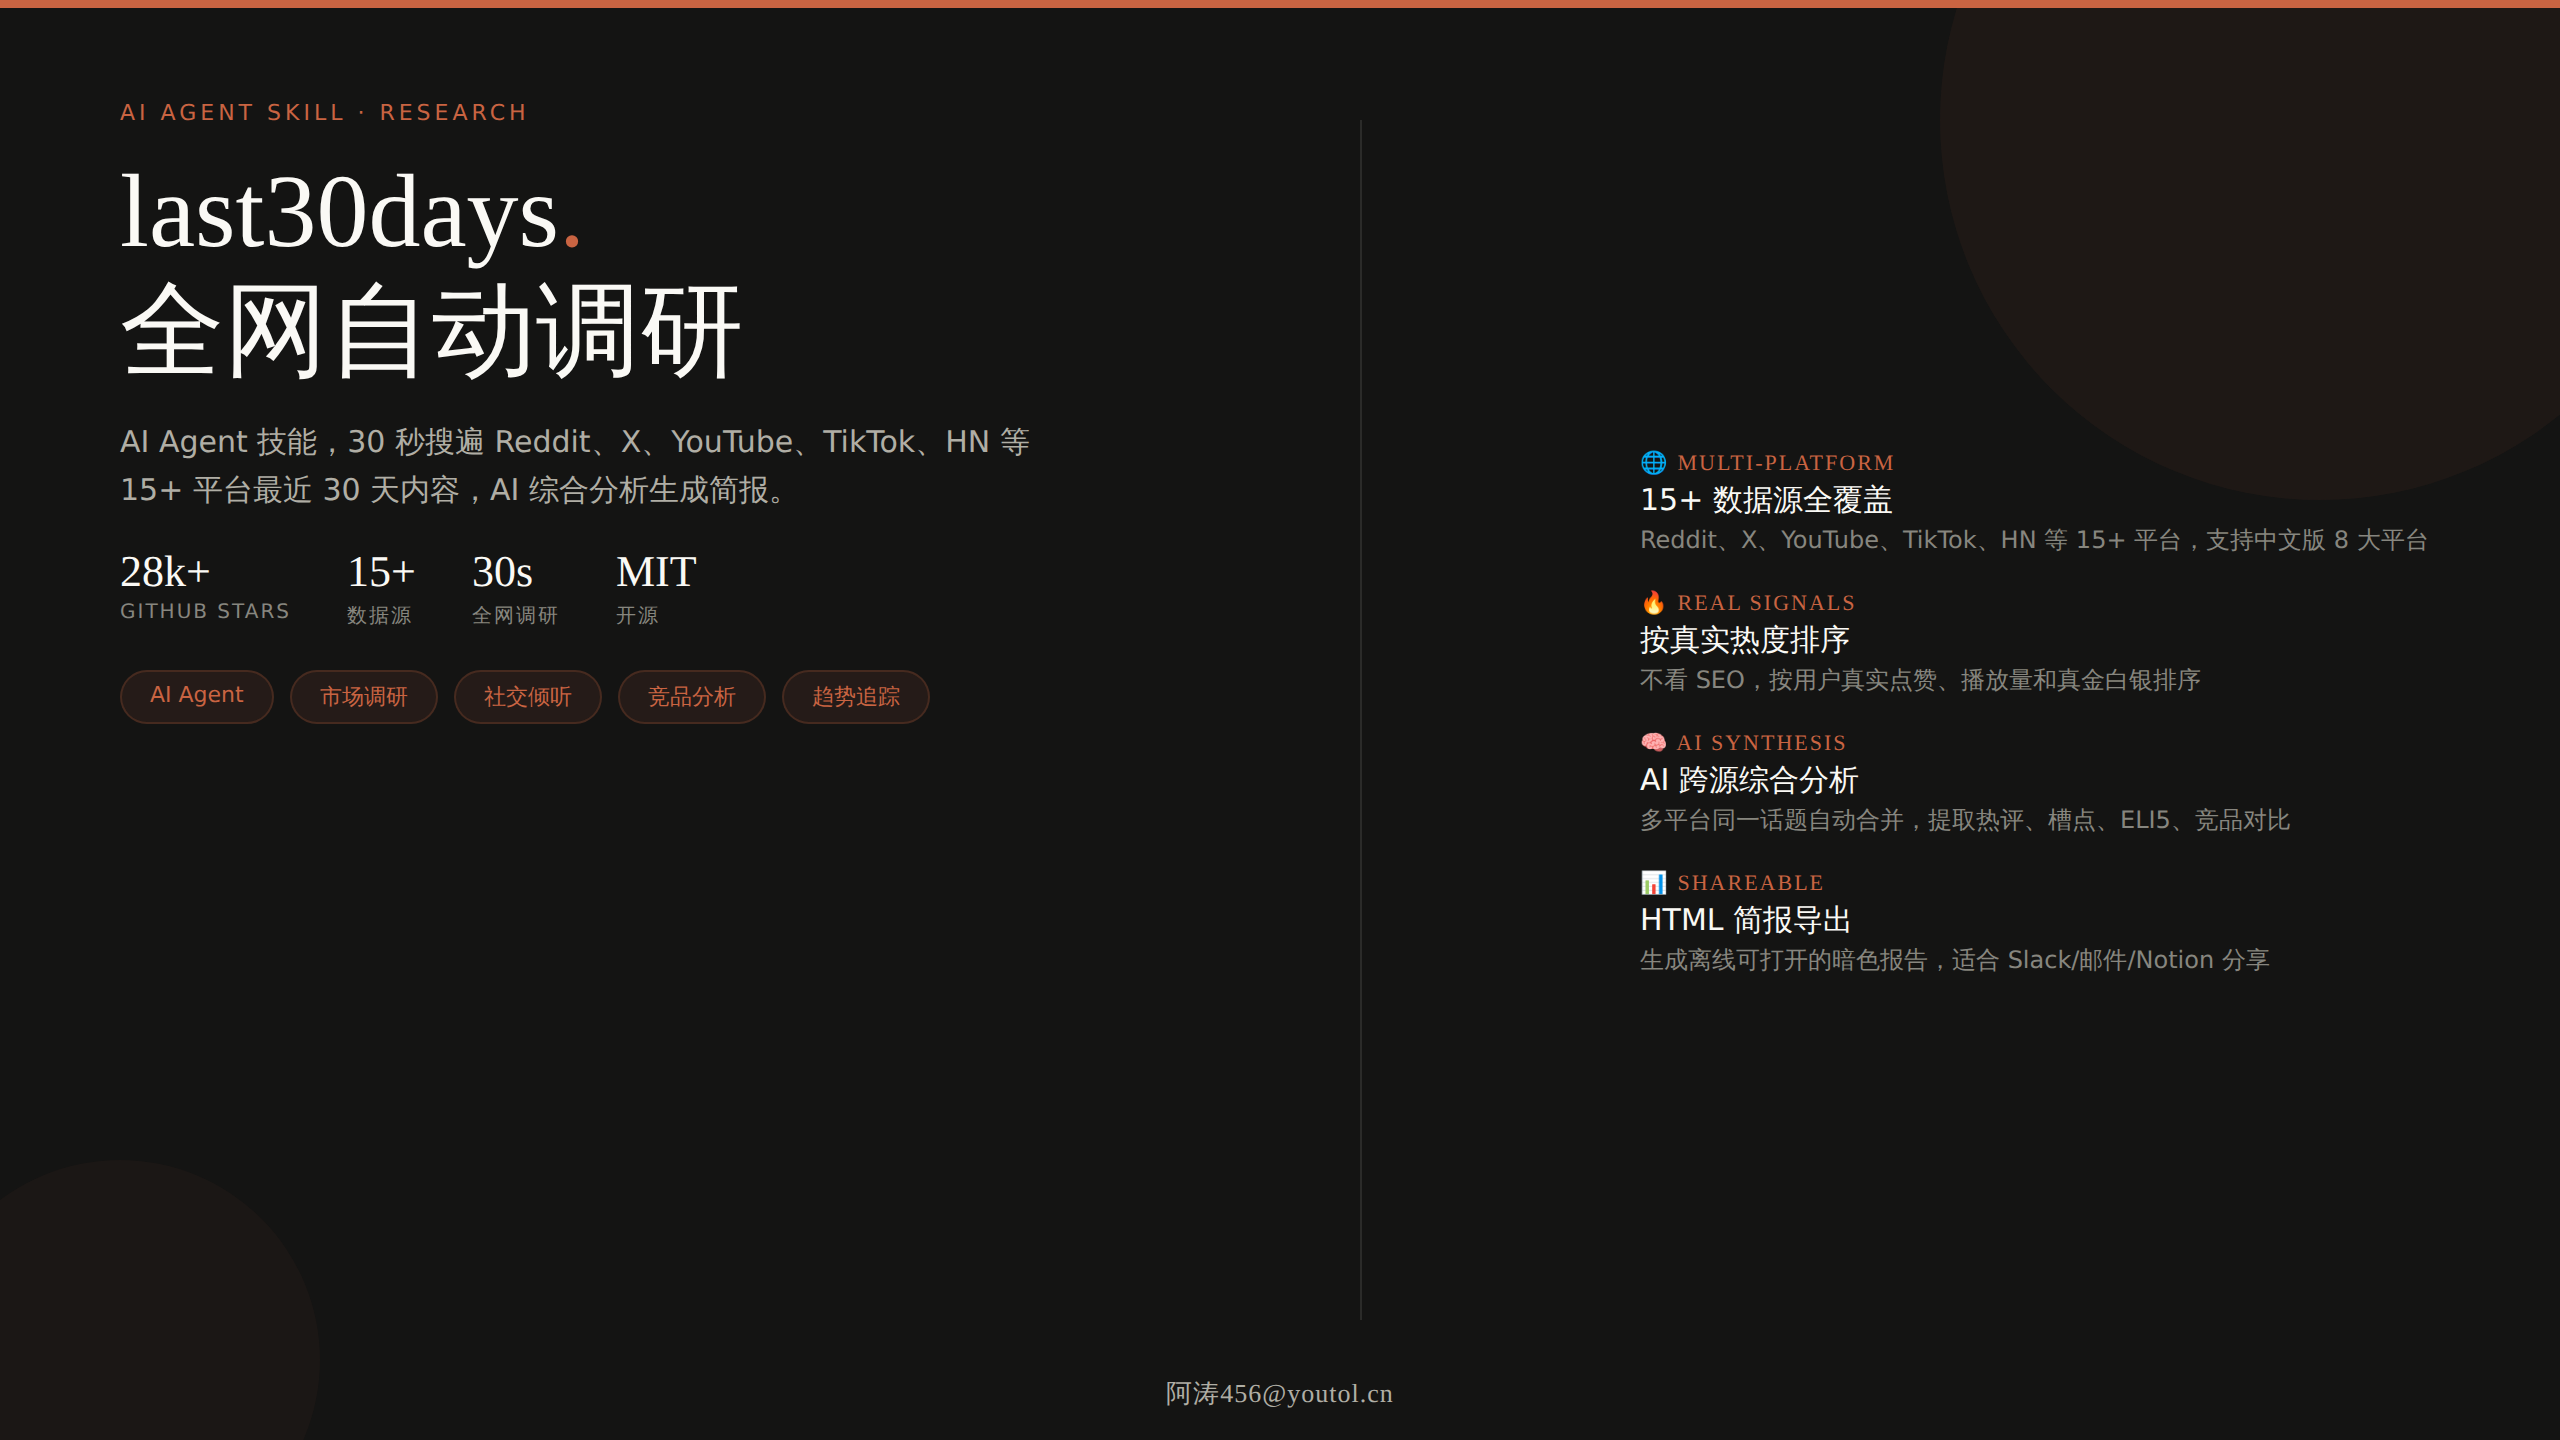Select the 市场调研 tag pill
The width and height of the screenshot is (2560, 1440).
364,696
